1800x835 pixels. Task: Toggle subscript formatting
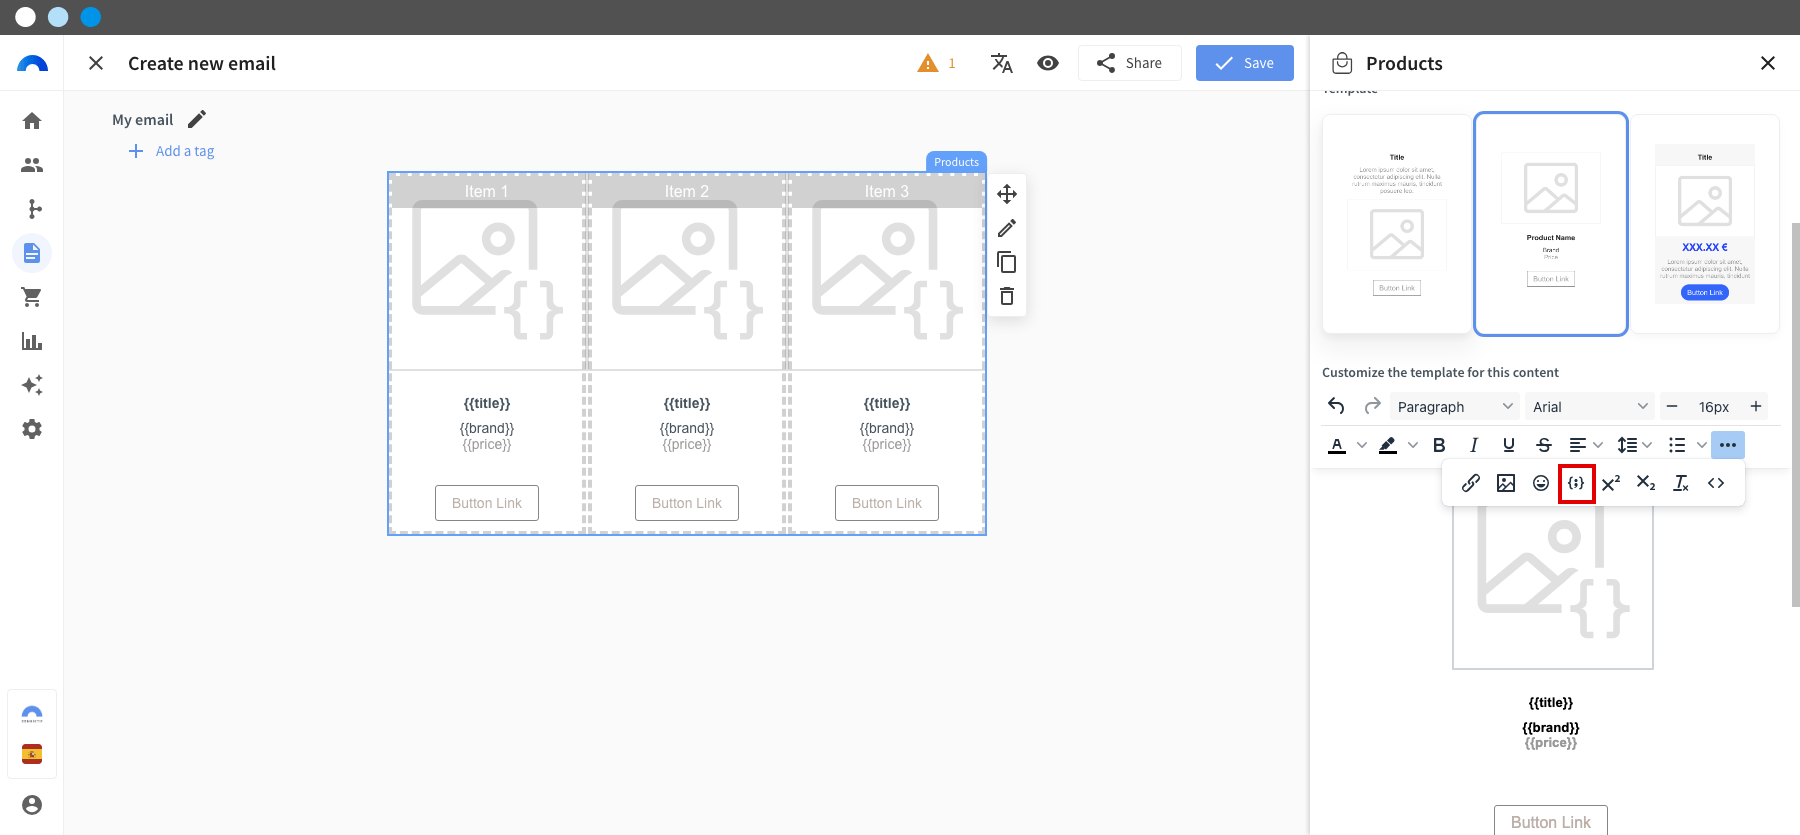click(x=1646, y=483)
